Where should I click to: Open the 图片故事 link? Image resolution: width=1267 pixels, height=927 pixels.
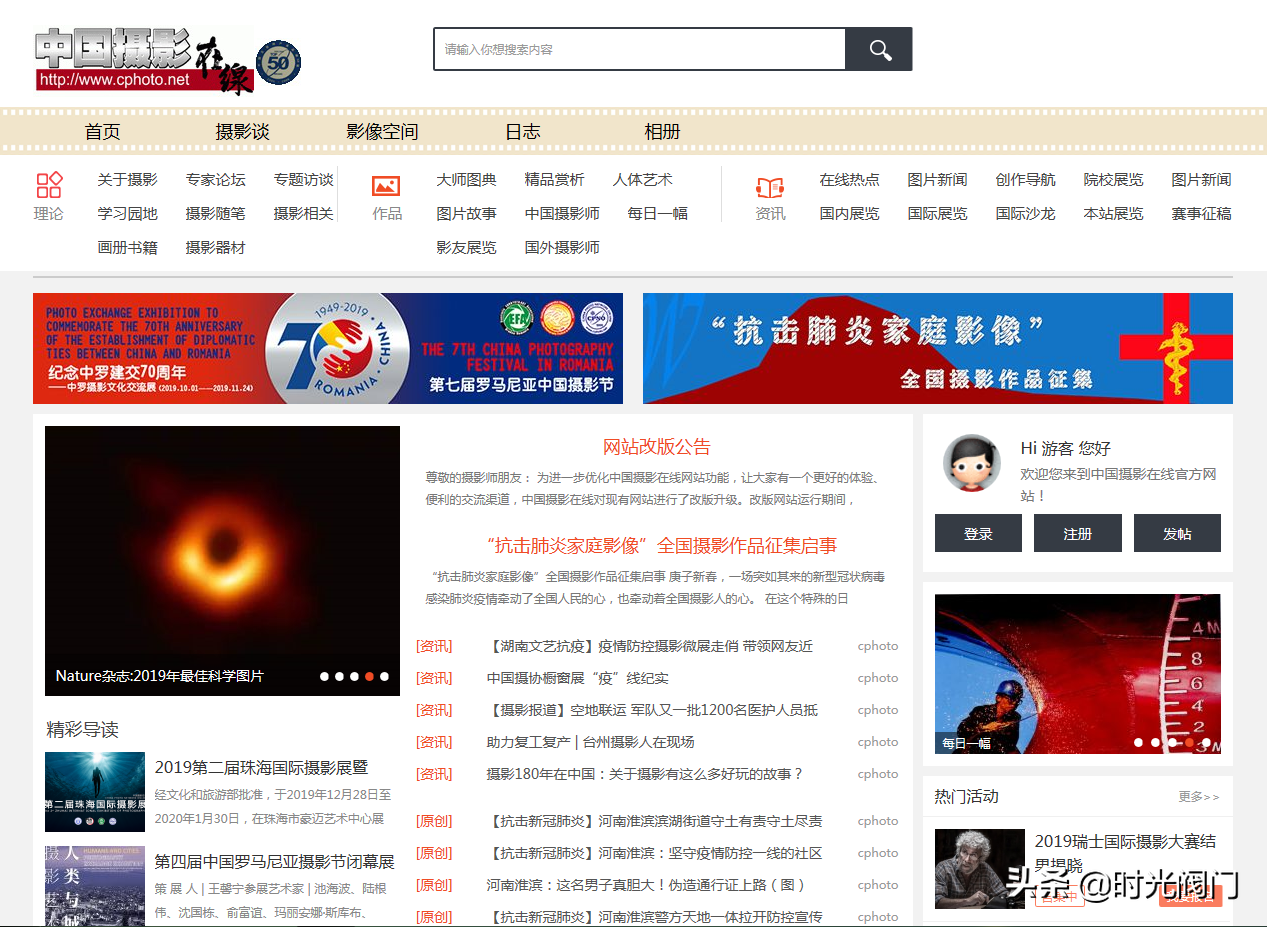click(x=466, y=214)
